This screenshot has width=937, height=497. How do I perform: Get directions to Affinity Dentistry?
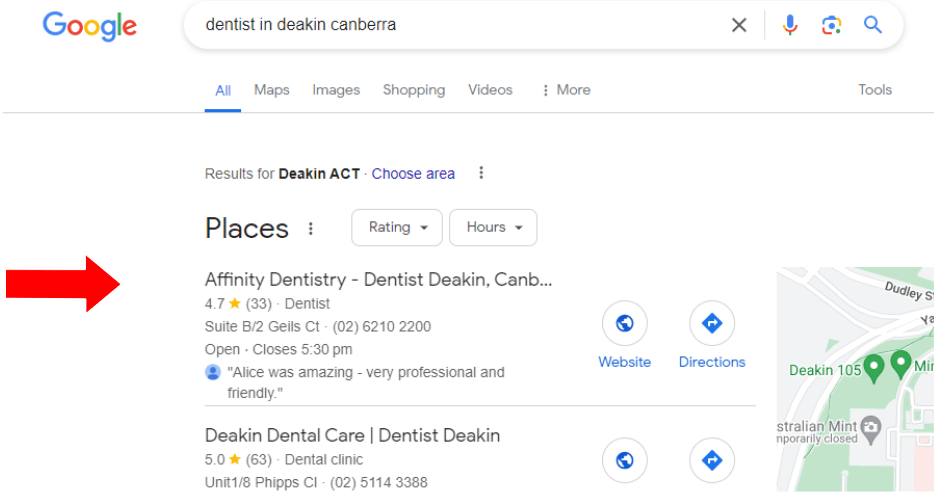click(712, 324)
